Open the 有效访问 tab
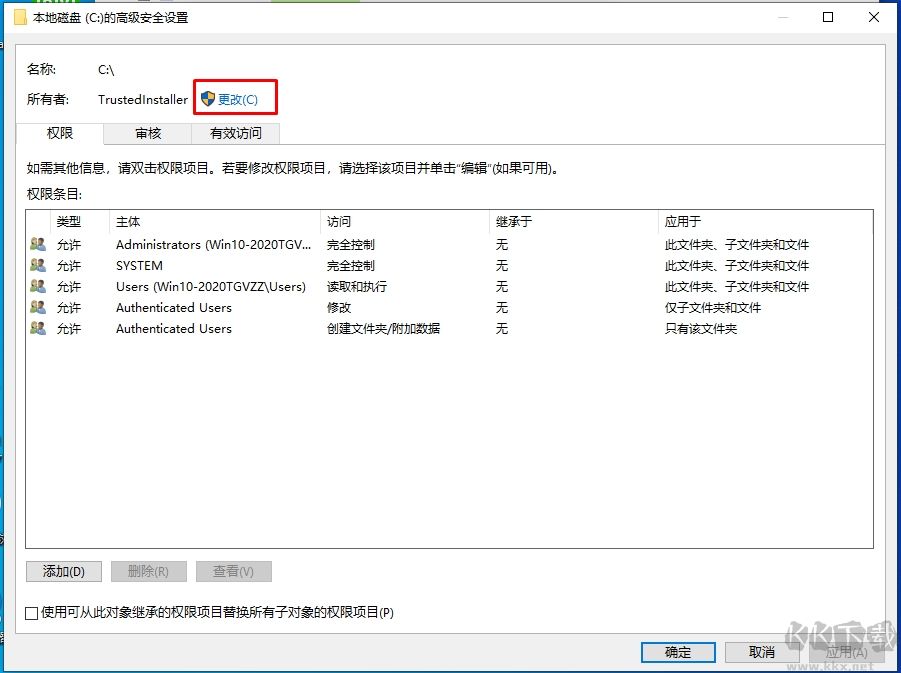This screenshot has width=901, height=673. [235, 133]
